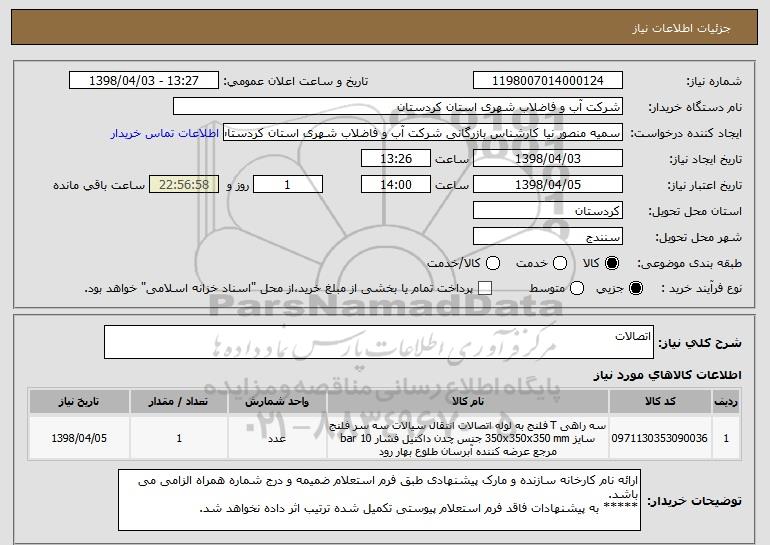This screenshot has height=545, width=770.
Task: Choose the متوسط purchase process option
Action: click(577, 289)
